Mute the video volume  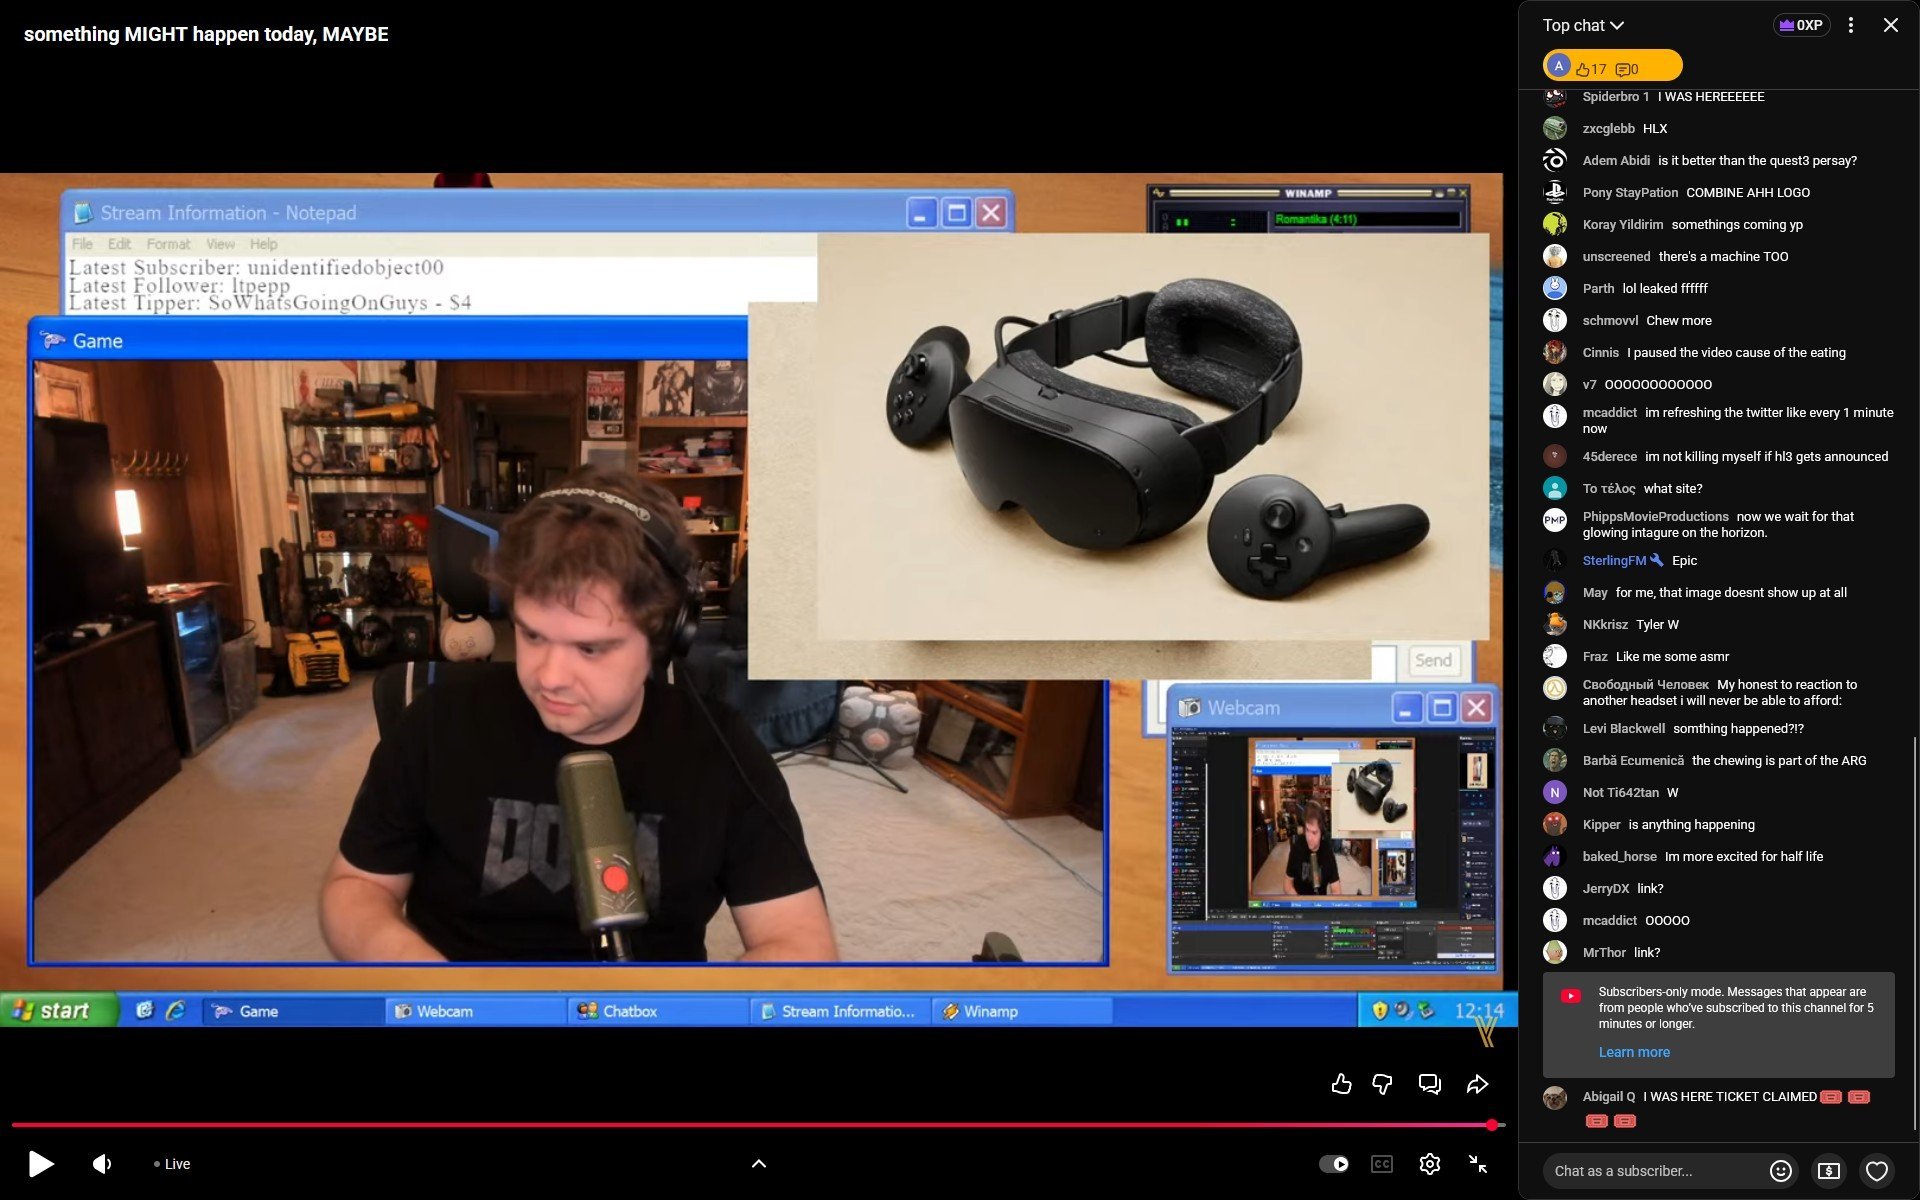point(102,1164)
